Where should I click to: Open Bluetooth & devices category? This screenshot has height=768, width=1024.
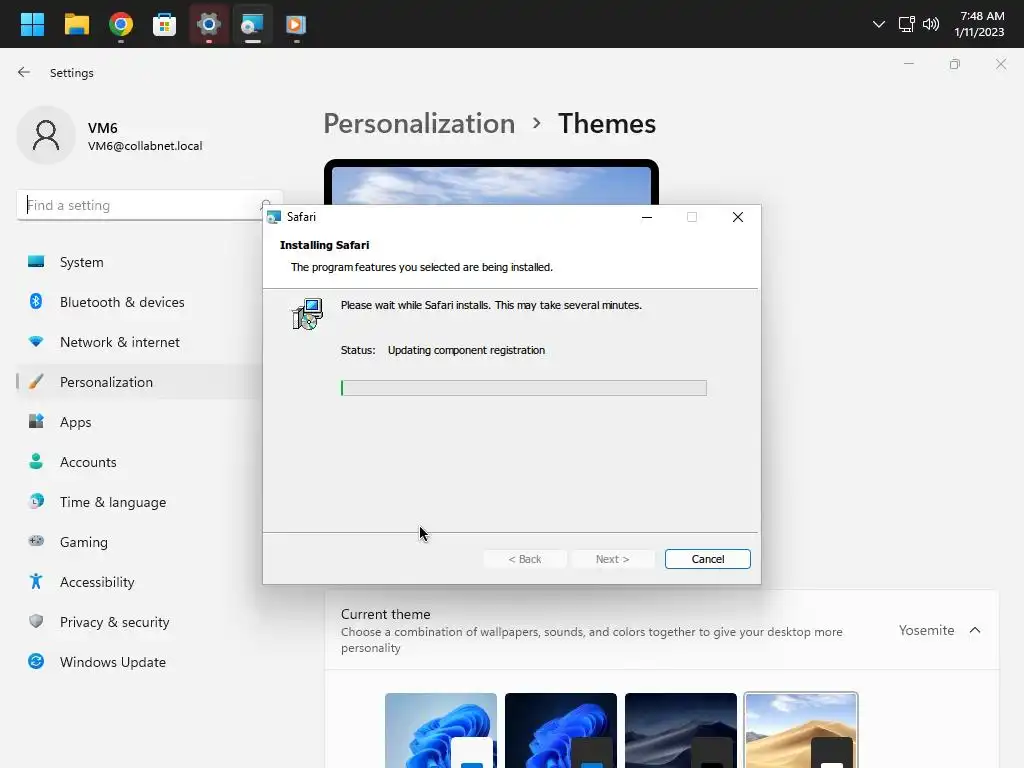(139, 302)
